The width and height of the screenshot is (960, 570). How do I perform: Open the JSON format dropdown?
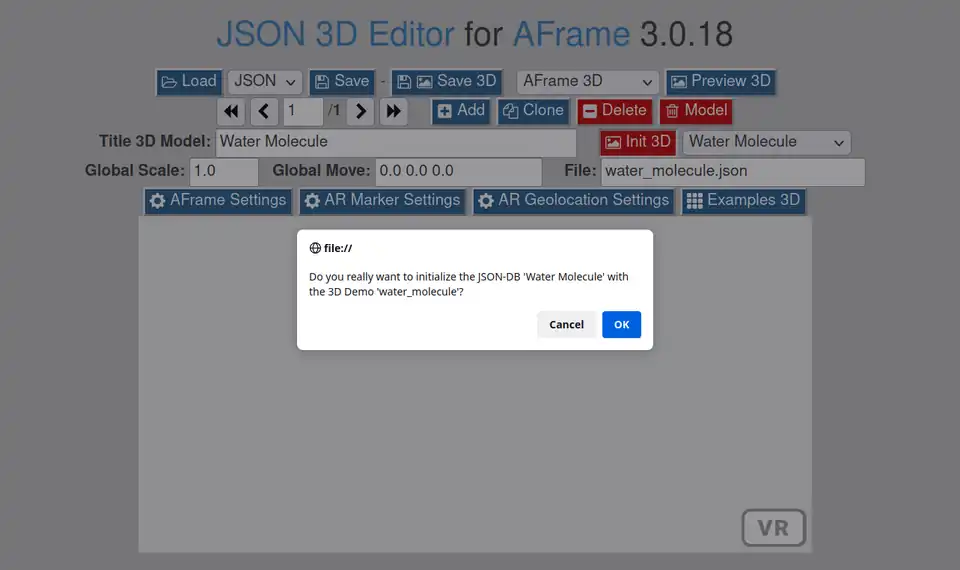pos(265,81)
